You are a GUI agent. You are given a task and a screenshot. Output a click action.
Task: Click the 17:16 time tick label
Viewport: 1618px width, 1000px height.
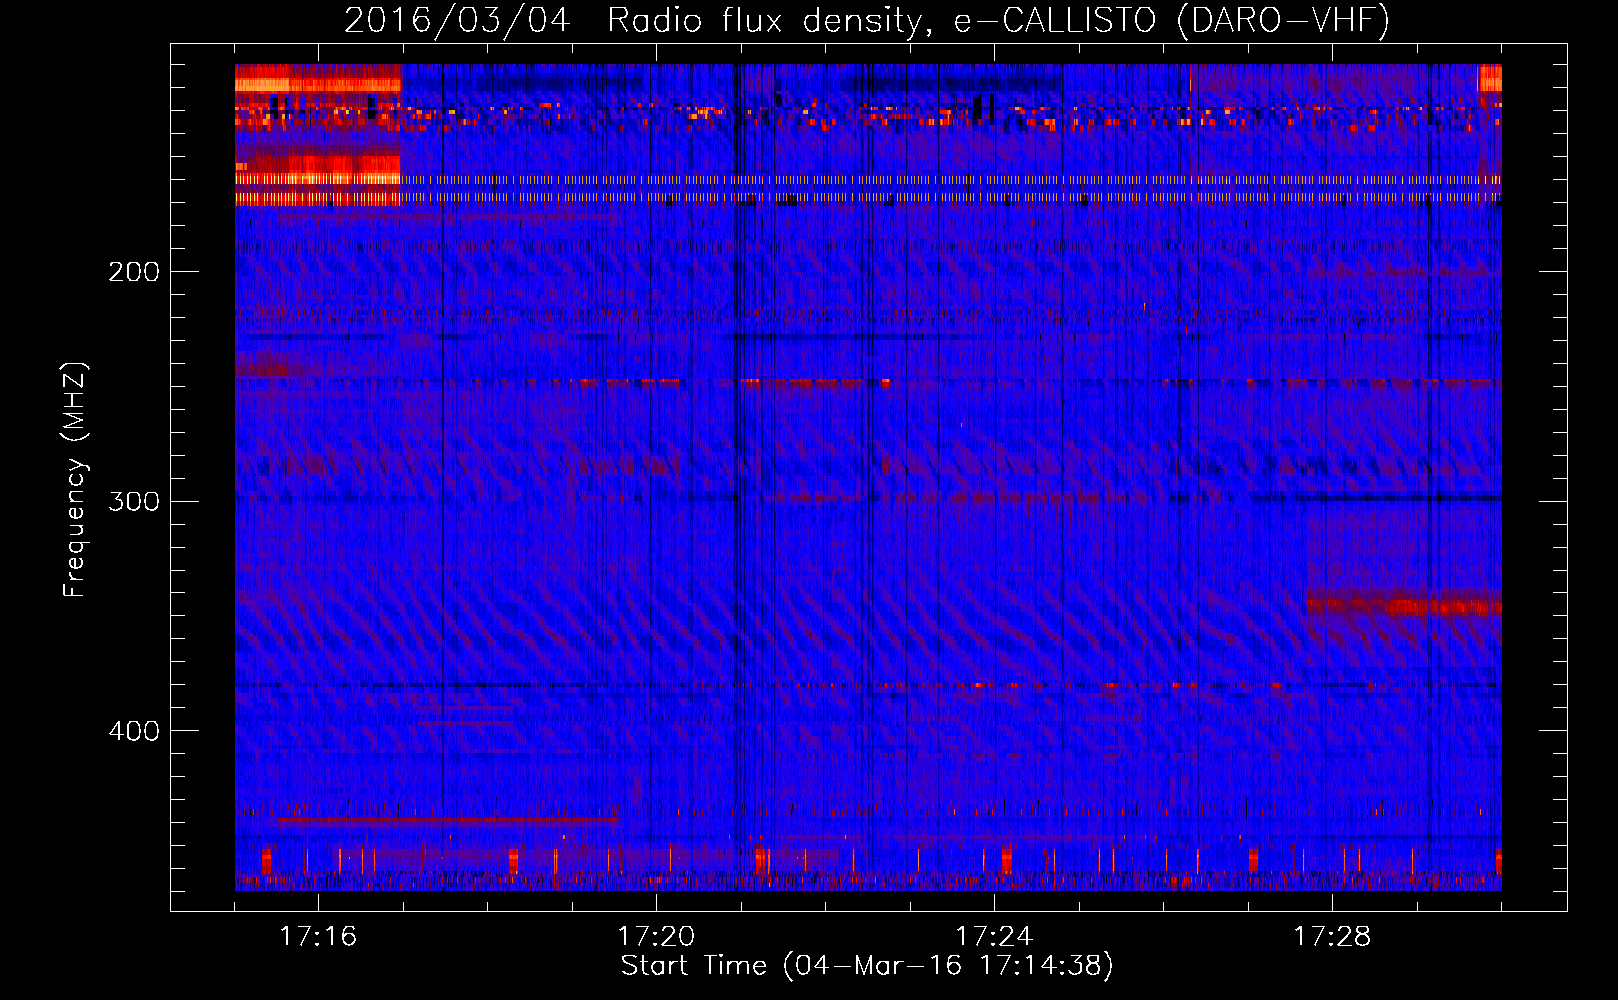(x=318, y=936)
